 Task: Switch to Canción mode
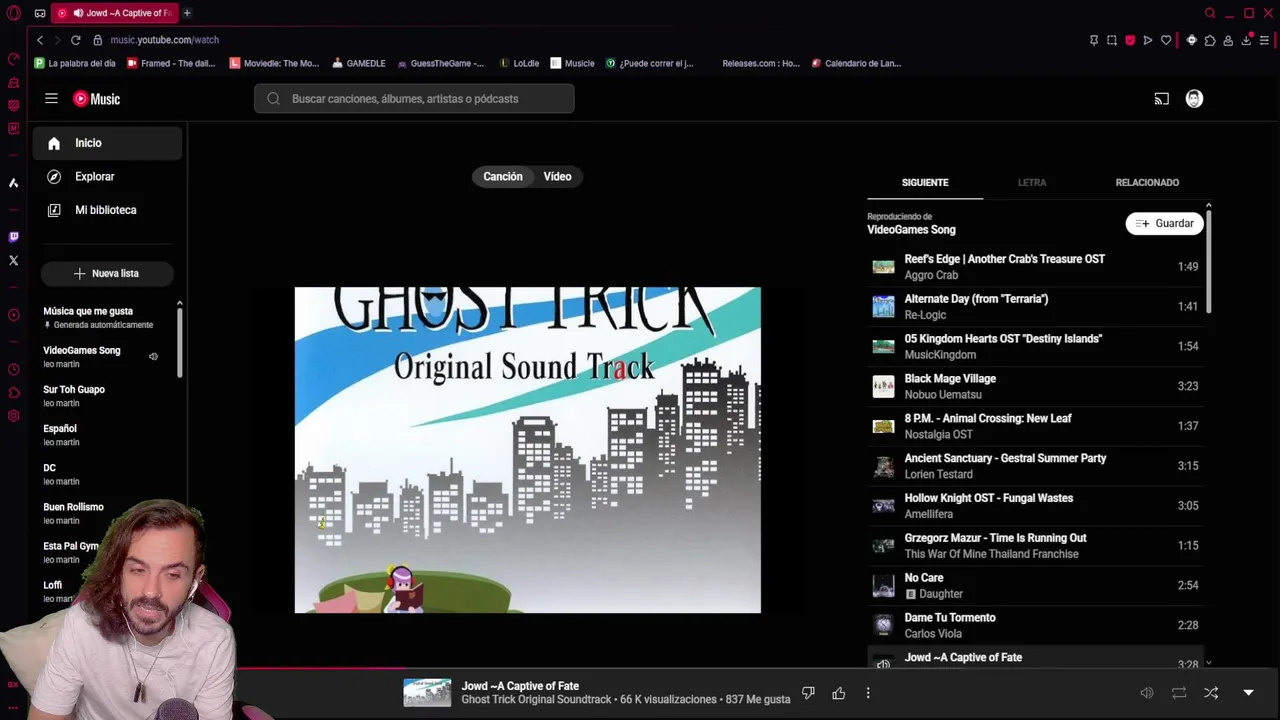[x=503, y=176]
